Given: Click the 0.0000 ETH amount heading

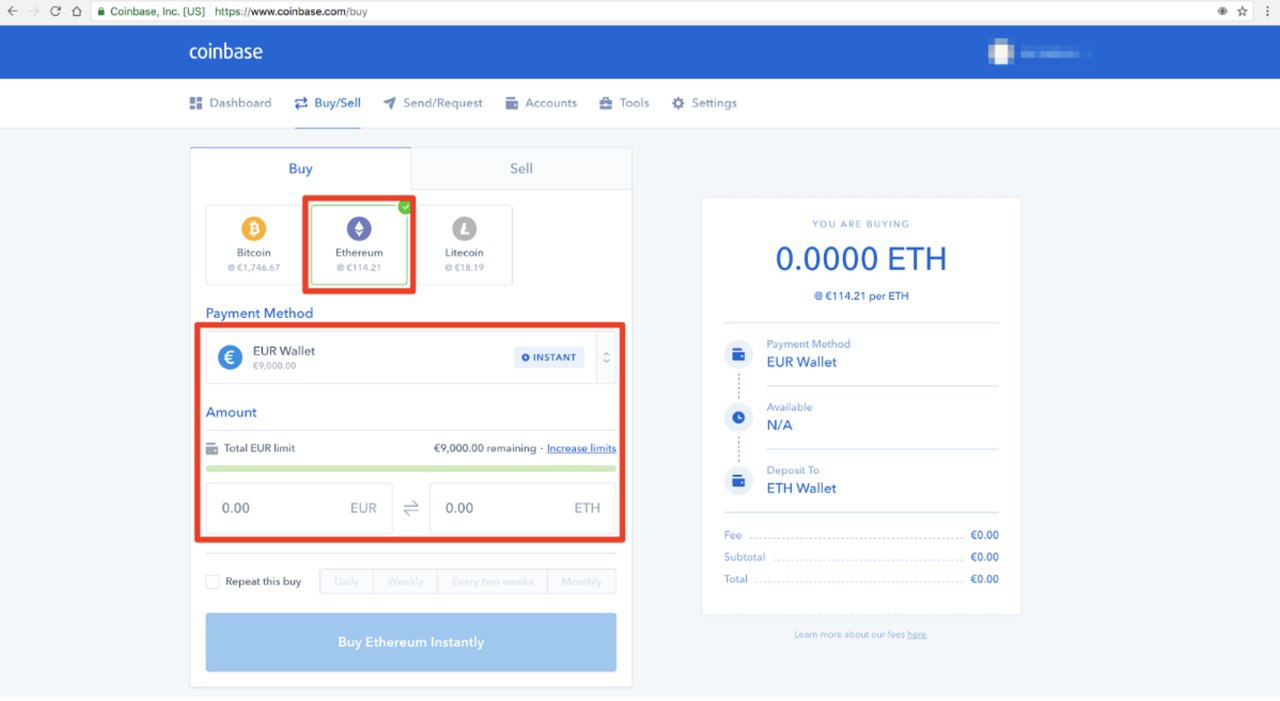Looking at the screenshot, I should pos(861,259).
